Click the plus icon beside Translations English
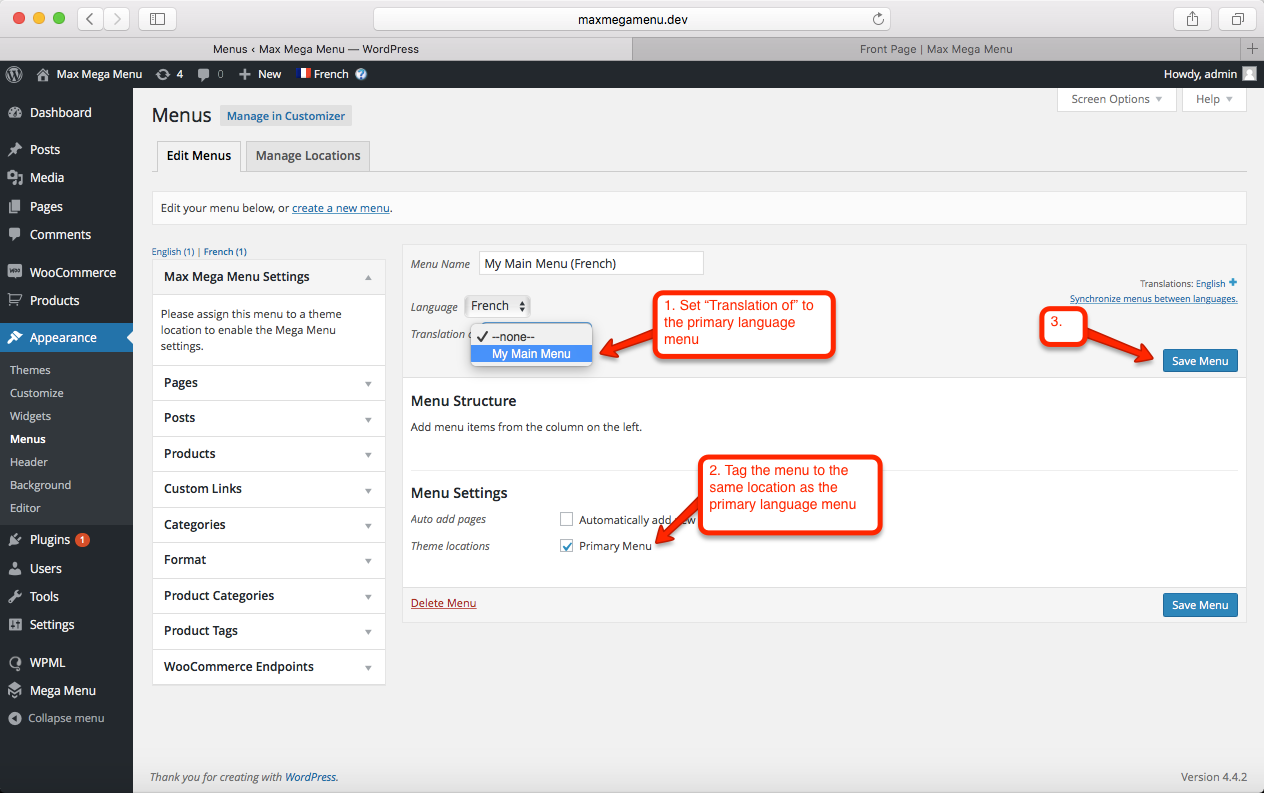 1233,283
